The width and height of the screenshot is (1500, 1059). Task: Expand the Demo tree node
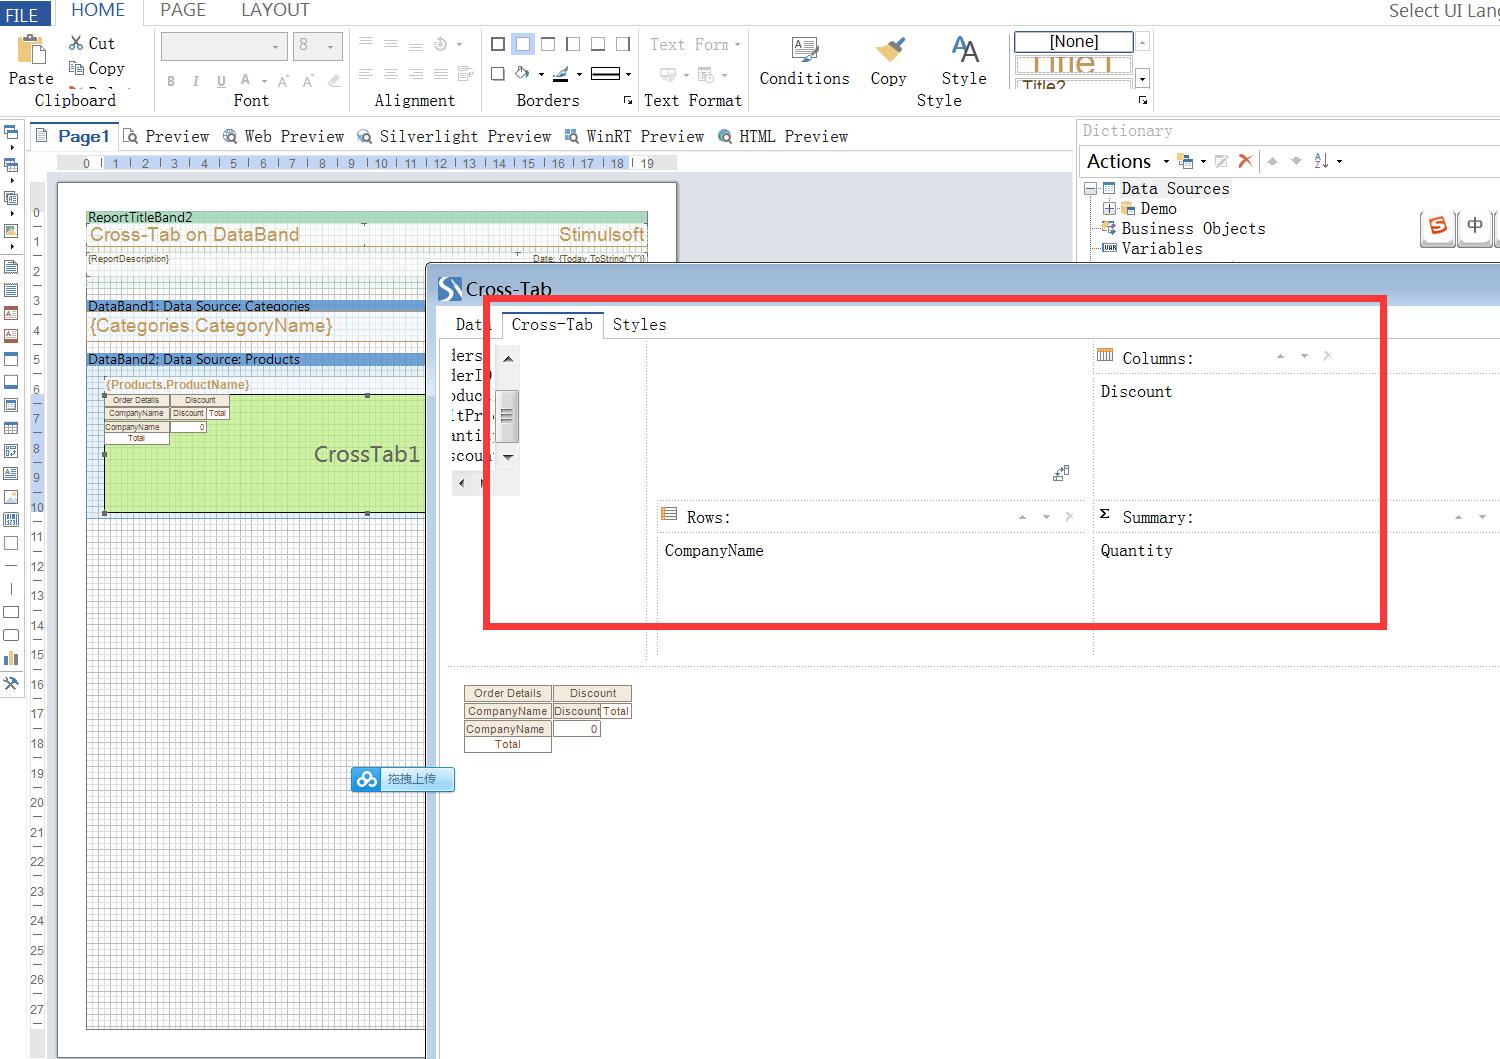point(1109,208)
